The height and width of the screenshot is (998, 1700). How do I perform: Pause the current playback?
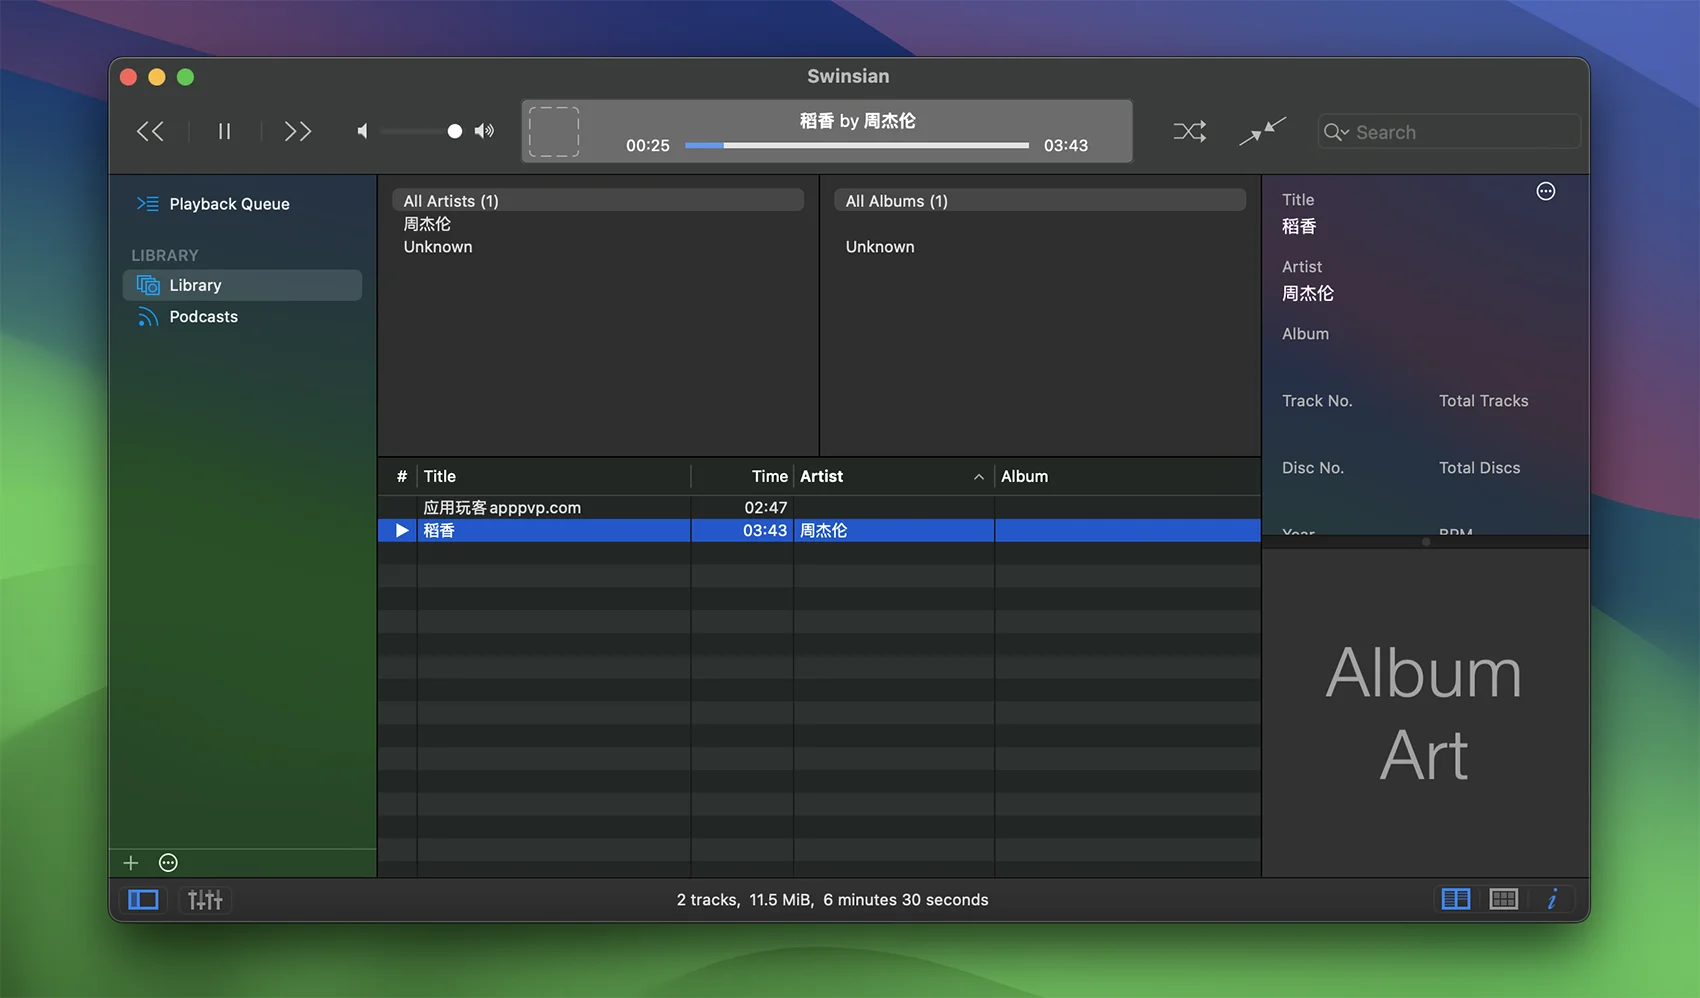[x=224, y=131]
